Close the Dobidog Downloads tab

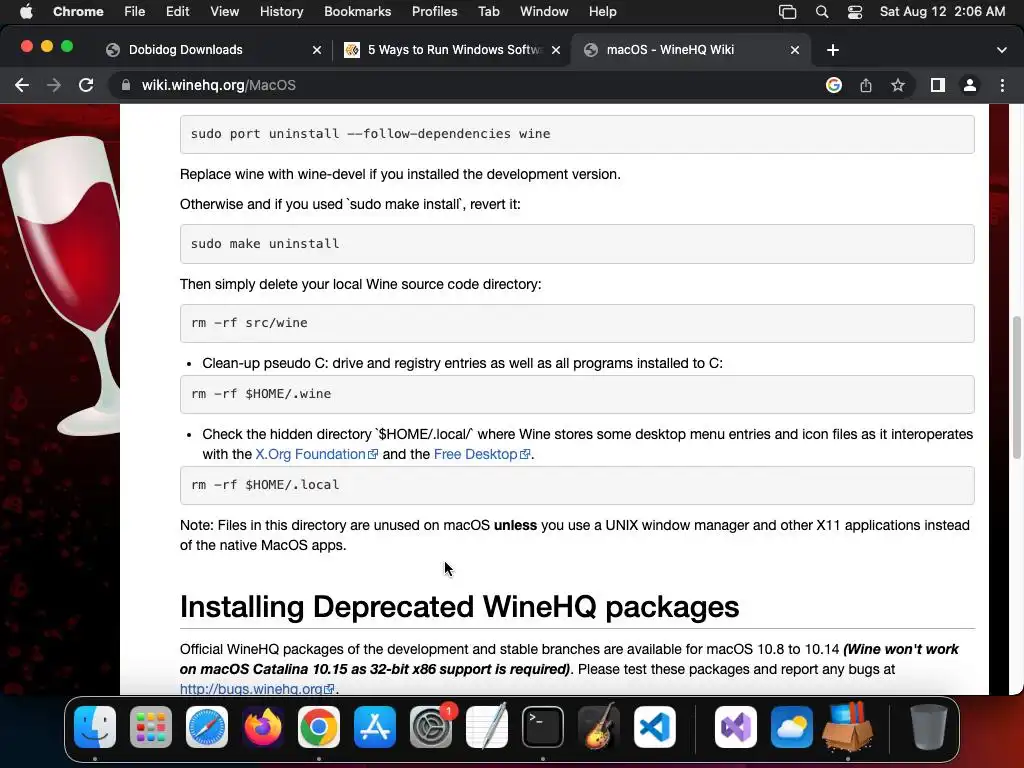(x=317, y=50)
